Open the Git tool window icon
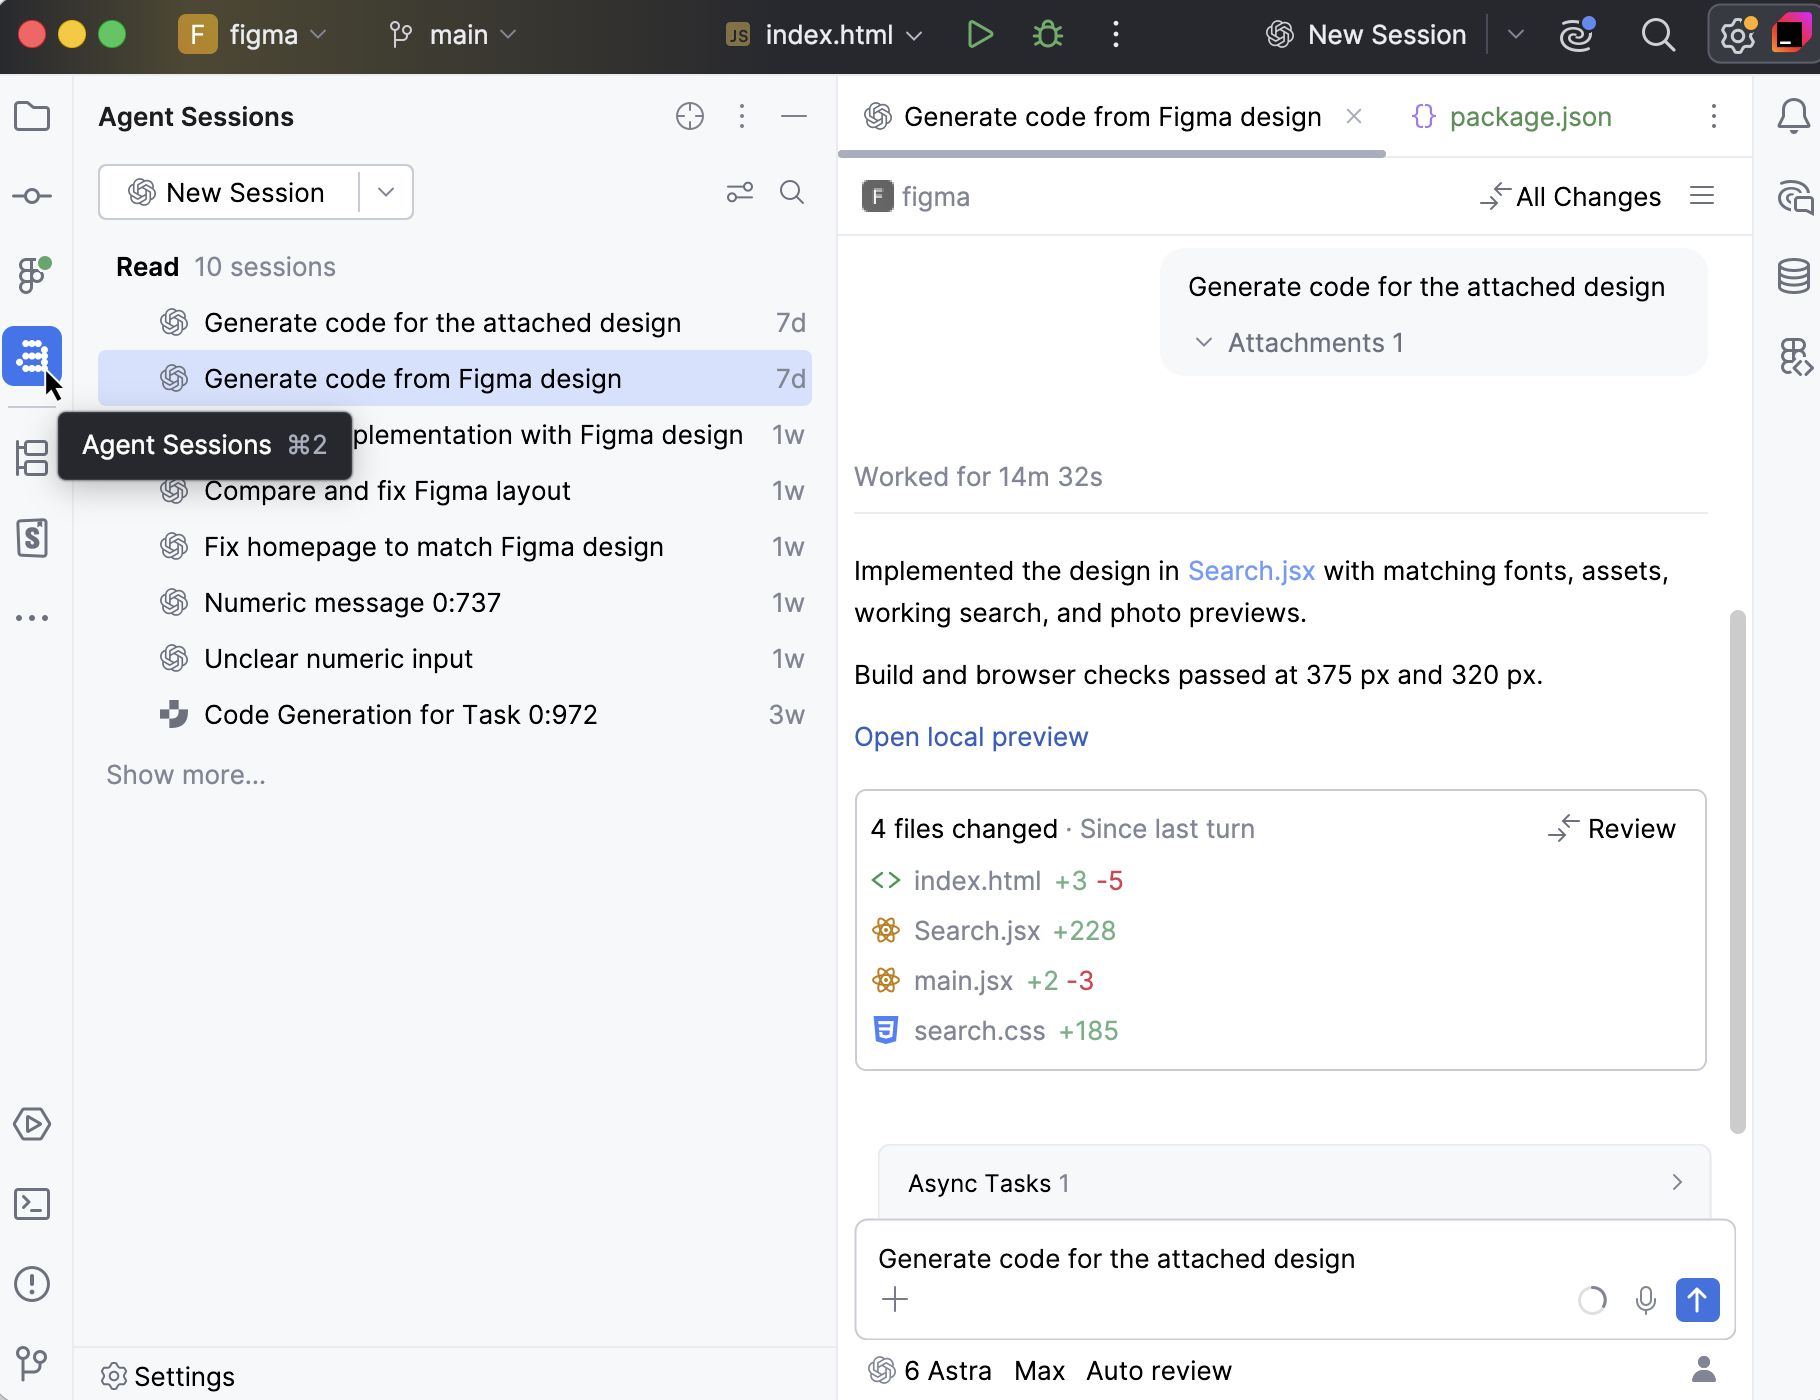 [x=32, y=1362]
